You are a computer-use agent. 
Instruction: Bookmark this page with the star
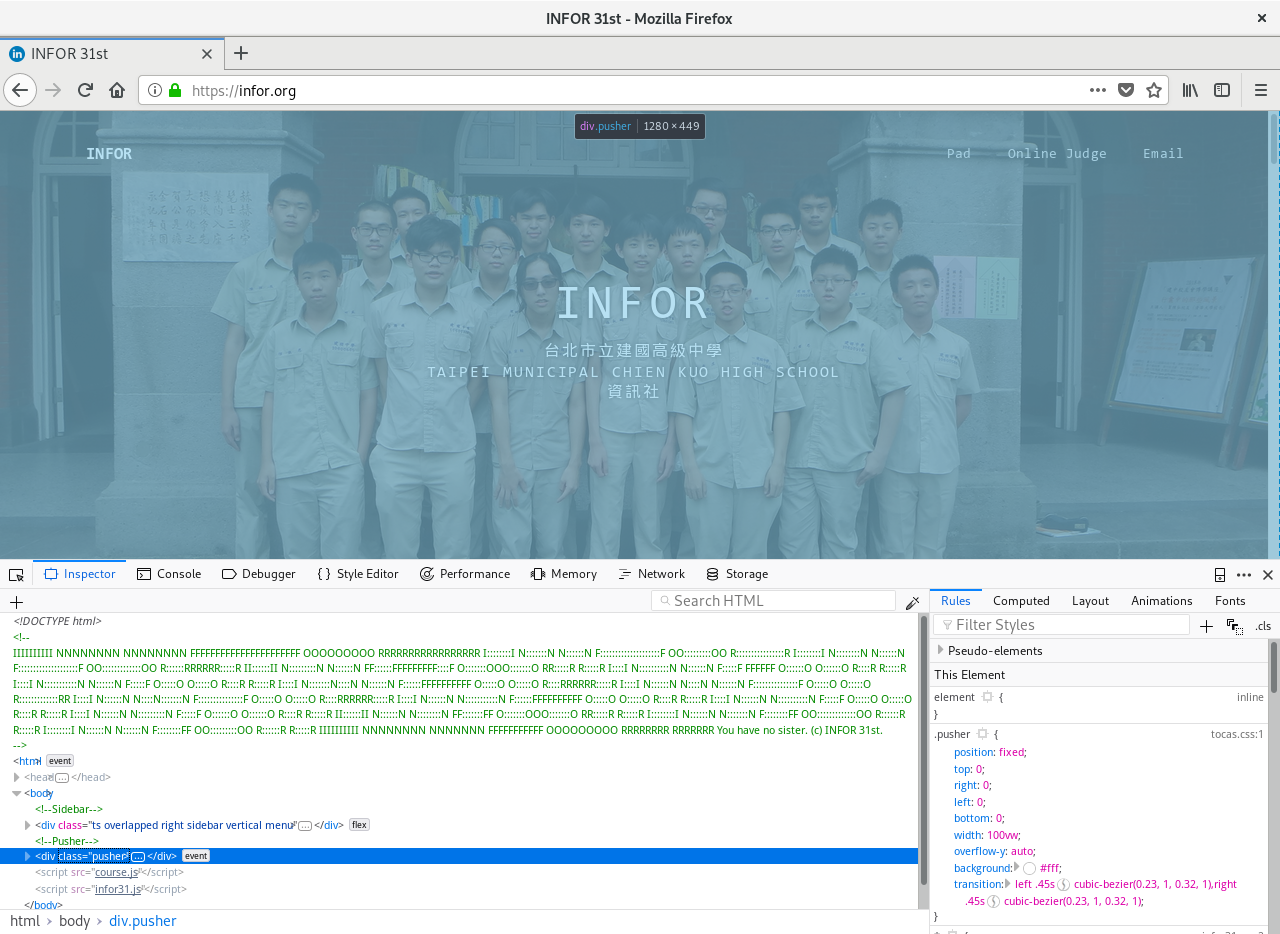[1154, 90]
